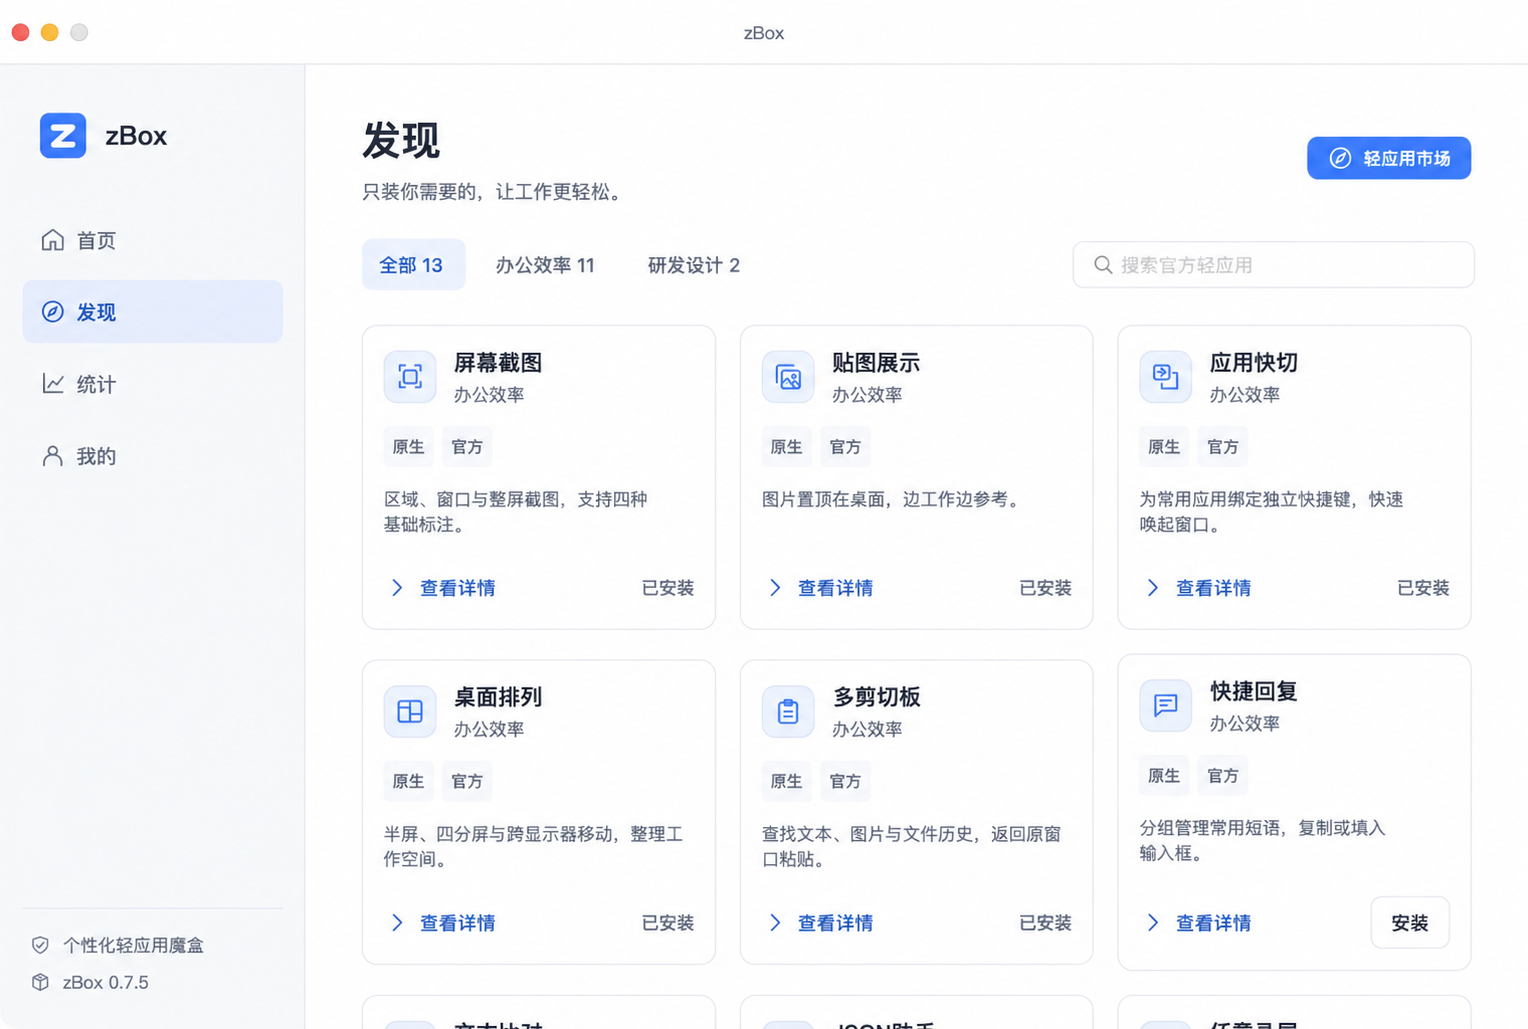Focus the 搜索官方轻应用 search field
1528x1029 pixels.
click(1273, 265)
